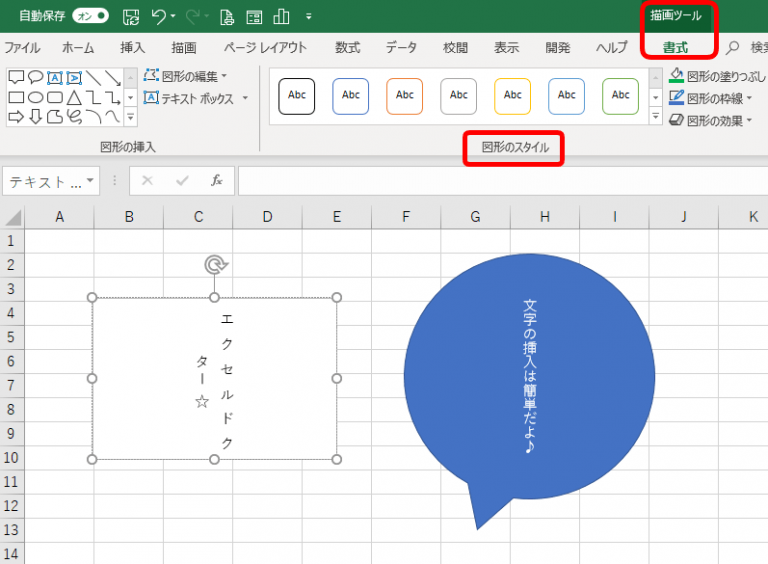768x564 pixels.
Task: Open the 挿入 ribbon tab
Action: pyautogui.click(x=132, y=47)
